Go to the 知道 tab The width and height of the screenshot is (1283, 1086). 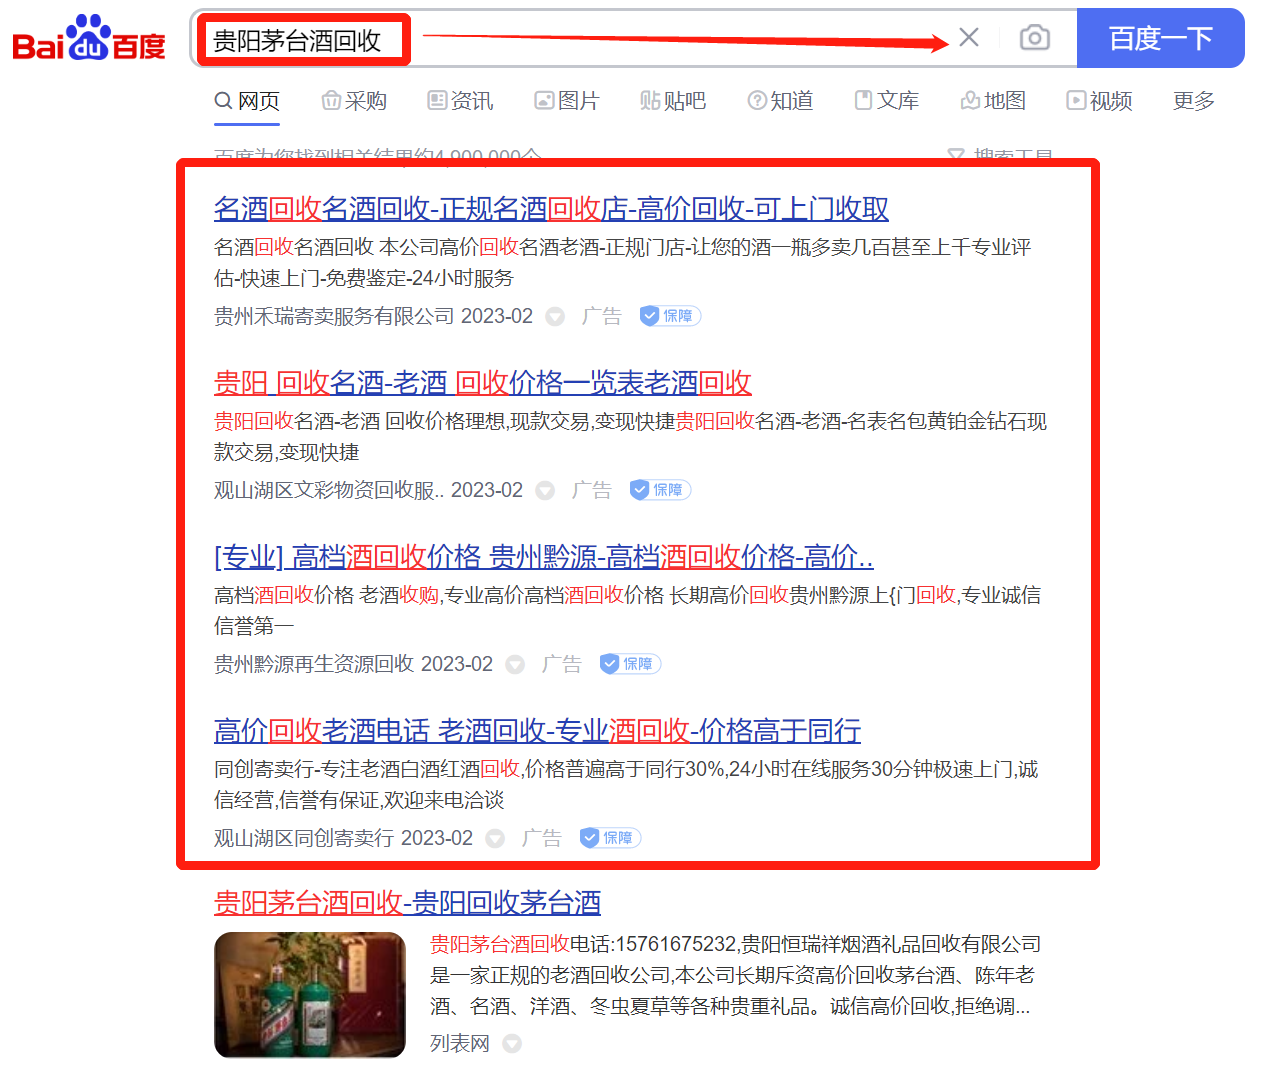[x=780, y=101]
